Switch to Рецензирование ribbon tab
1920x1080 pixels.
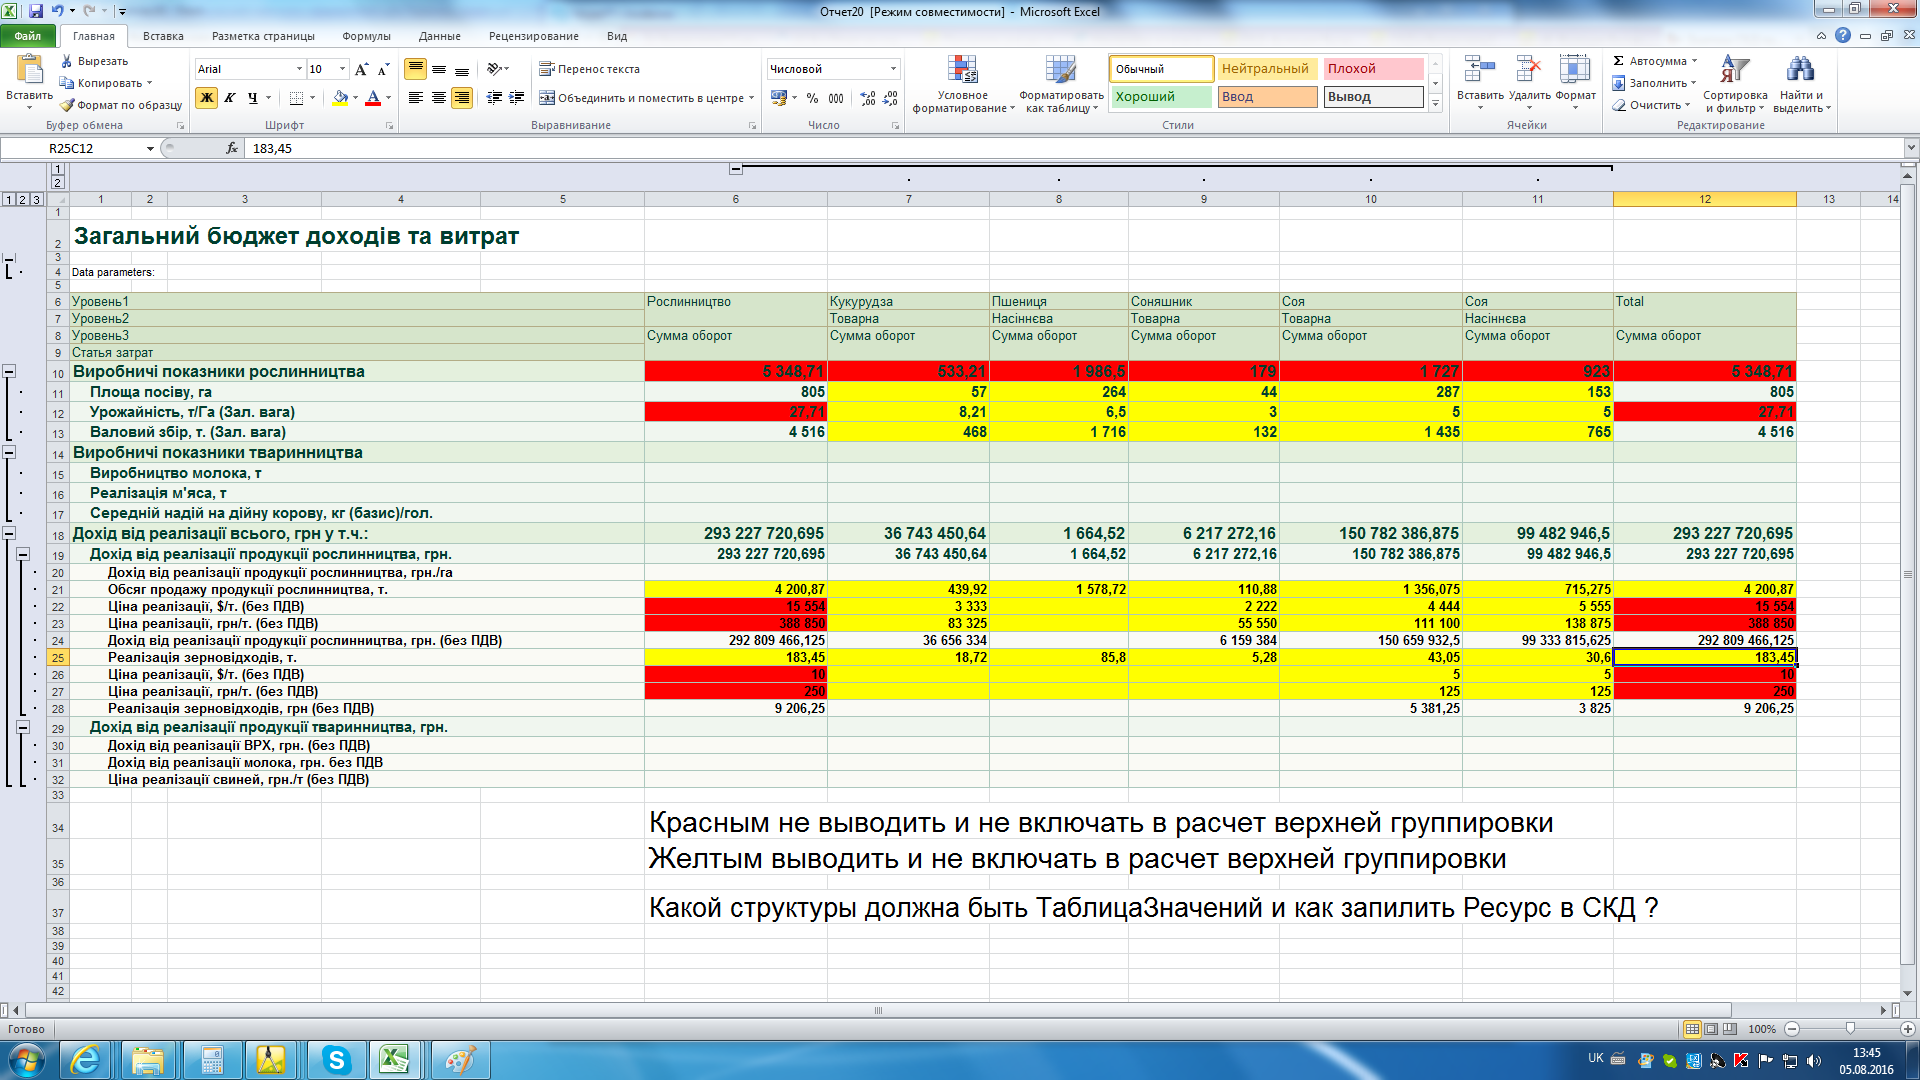[534, 36]
